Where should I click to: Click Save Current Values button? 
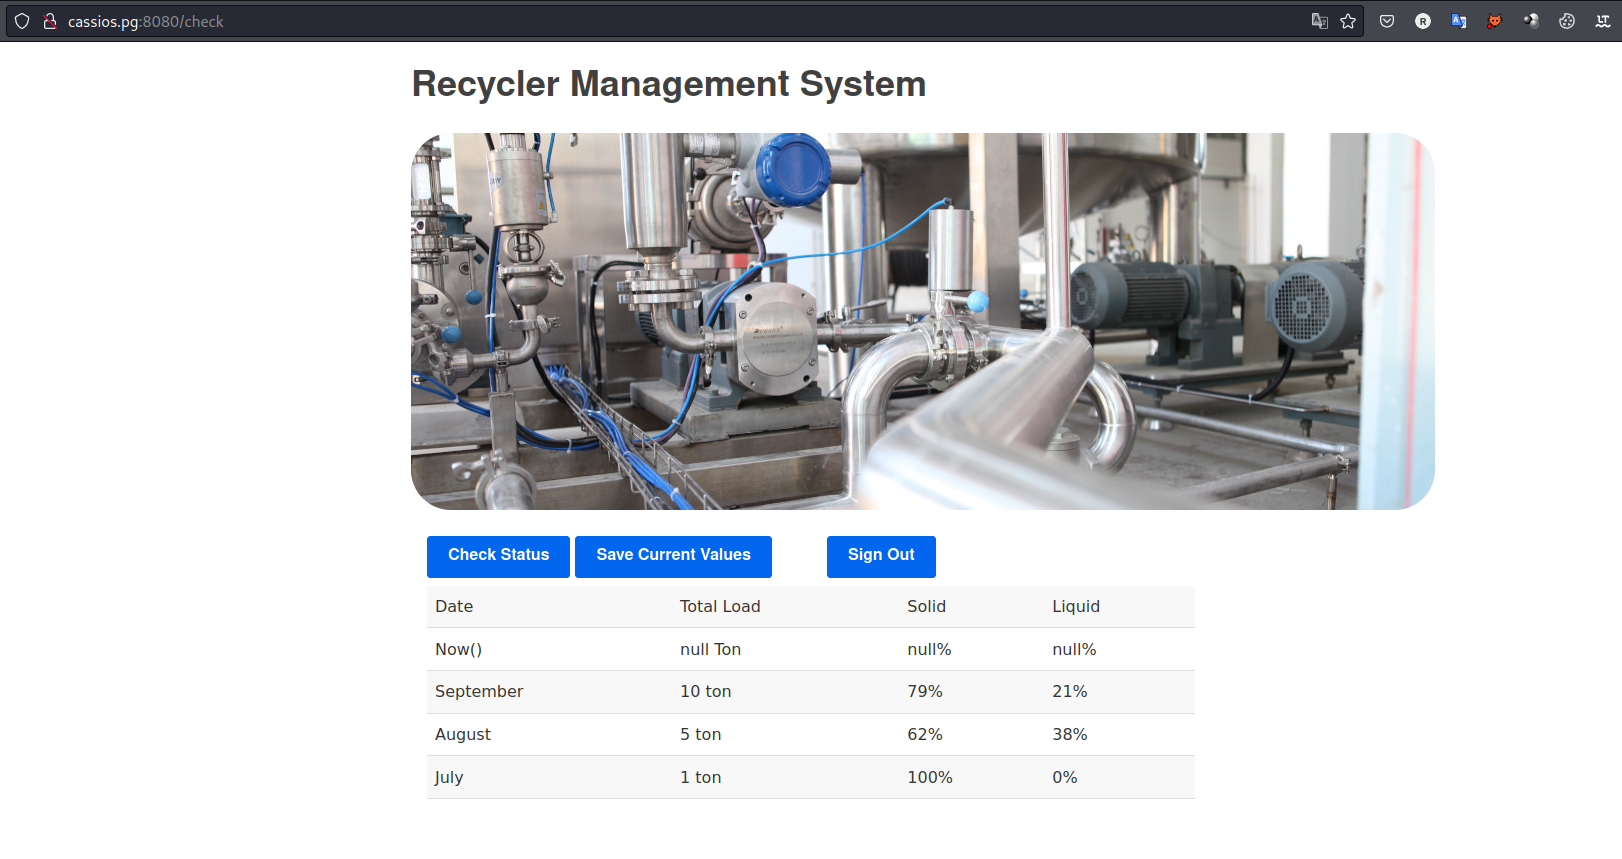pyautogui.click(x=673, y=556)
